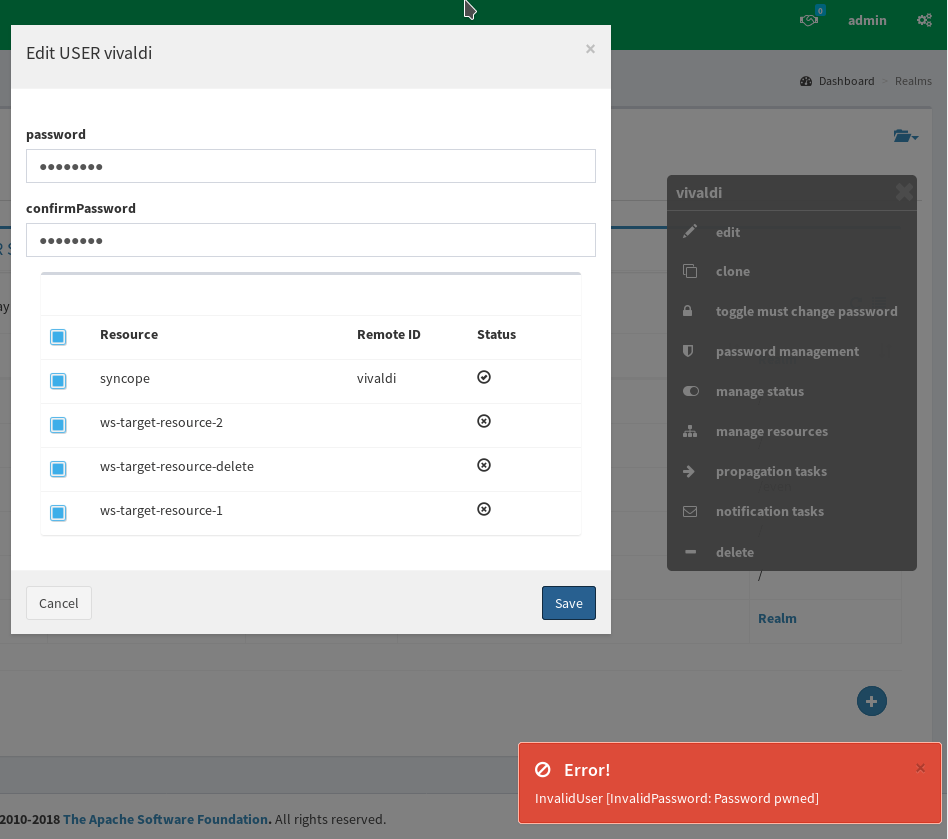Viewport: 948px width, 839px height.
Task: Click the Save button
Action: tap(568, 603)
